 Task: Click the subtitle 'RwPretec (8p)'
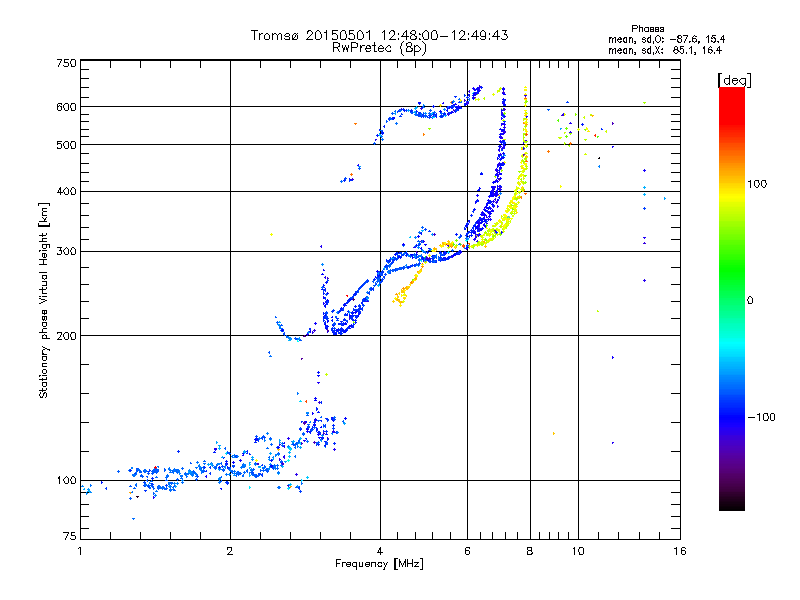coord(379,48)
